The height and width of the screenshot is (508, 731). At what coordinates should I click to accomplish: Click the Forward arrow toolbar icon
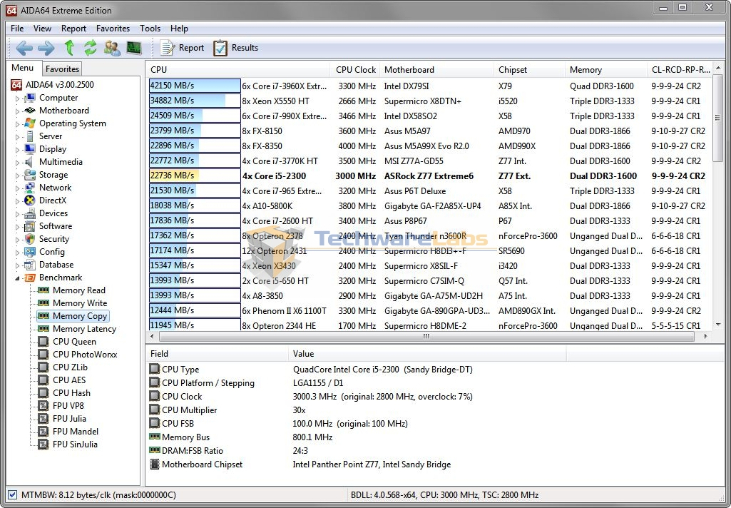pyautogui.click(x=46, y=48)
